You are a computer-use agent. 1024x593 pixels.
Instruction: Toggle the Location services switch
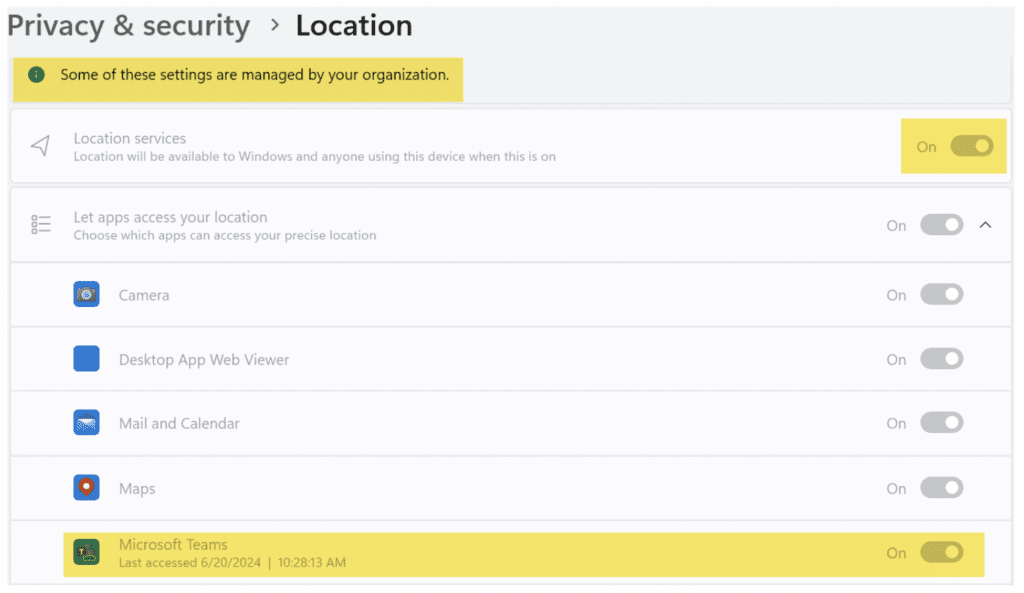point(972,146)
